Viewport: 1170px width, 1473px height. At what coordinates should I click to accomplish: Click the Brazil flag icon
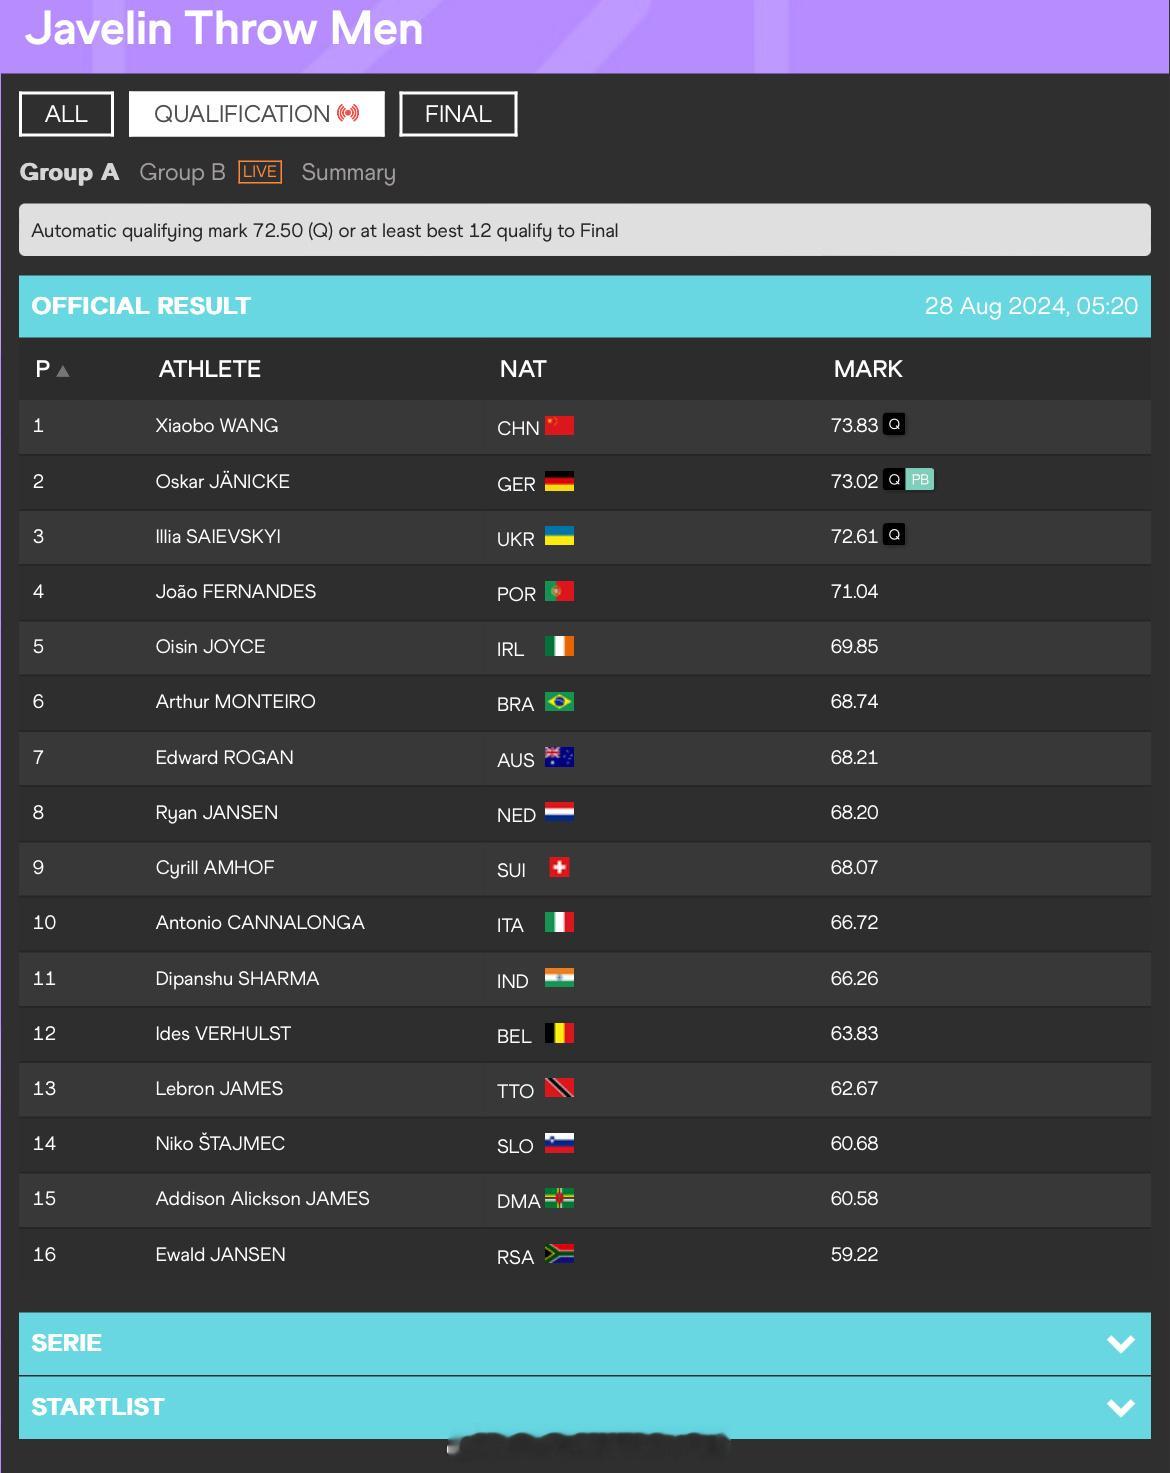(x=559, y=702)
